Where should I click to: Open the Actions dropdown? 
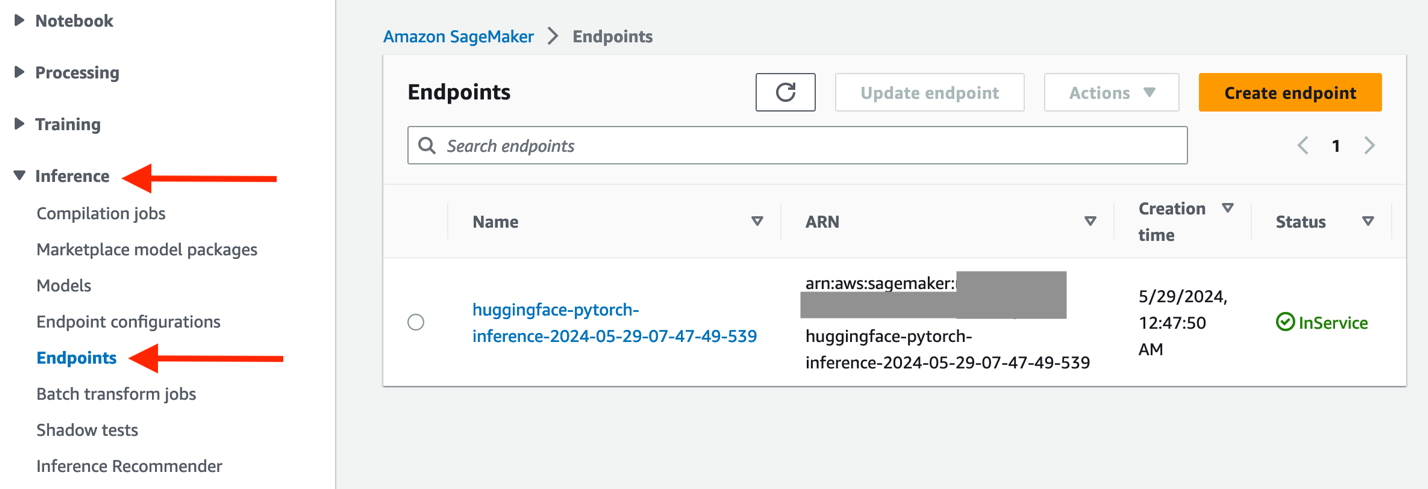(x=1111, y=92)
